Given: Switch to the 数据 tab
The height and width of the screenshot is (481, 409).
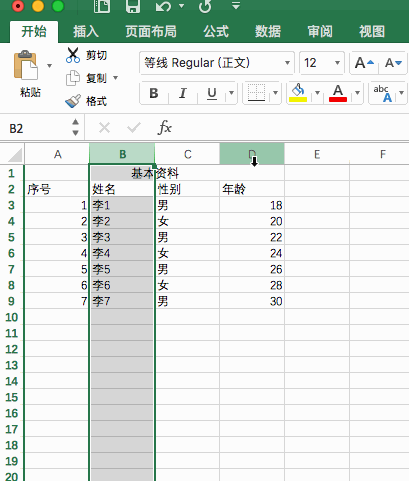Looking at the screenshot, I should click(x=268, y=32).
